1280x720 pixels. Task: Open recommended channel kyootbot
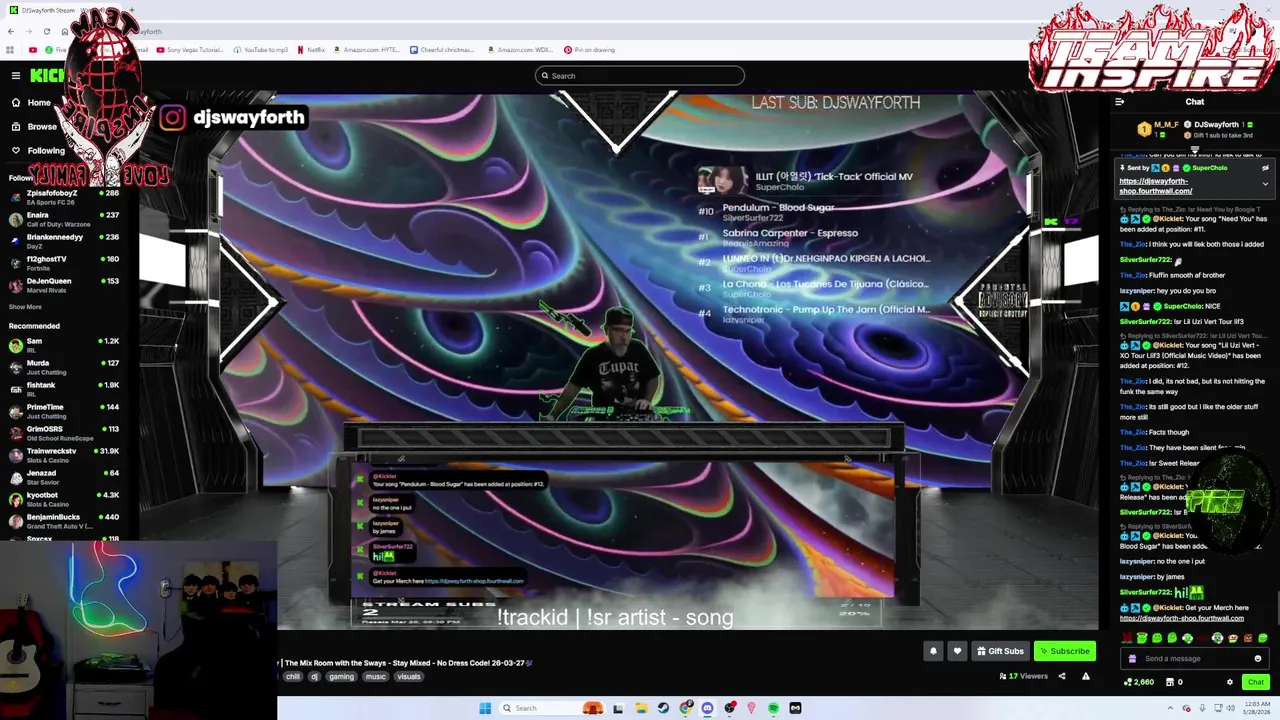point(64,498)
